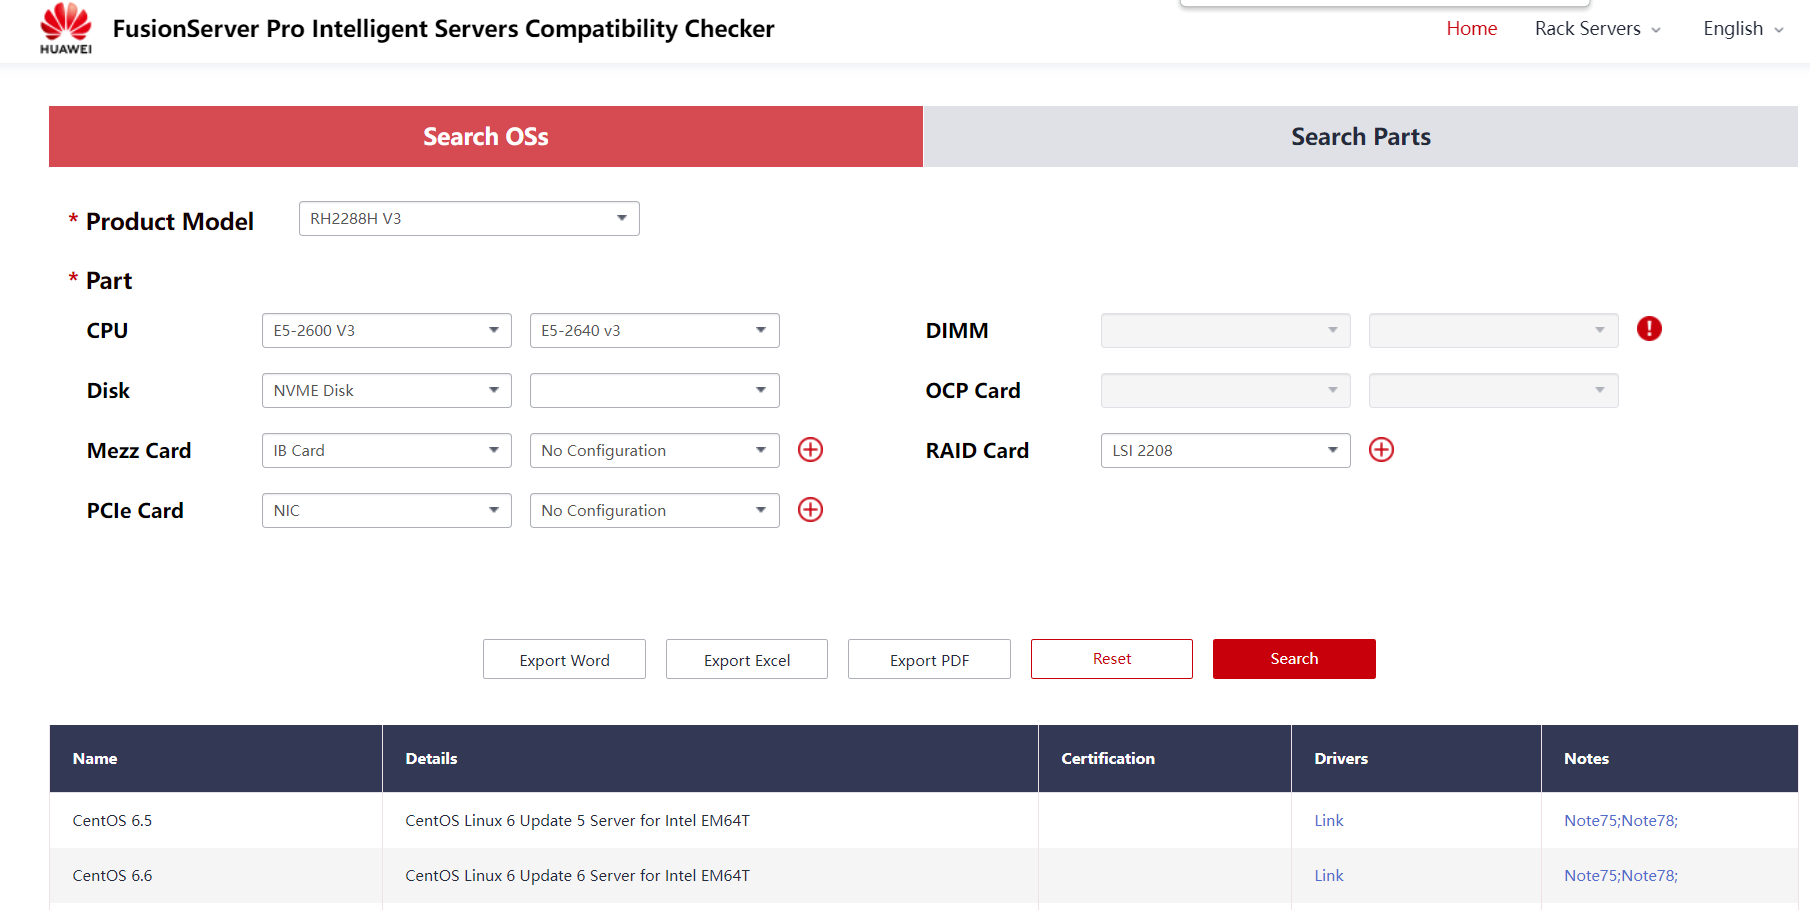The width and height of the screenshot is (1810, 910).
Task: Open the PCIe Card NIC dropdown
Action: click(387, 511)
